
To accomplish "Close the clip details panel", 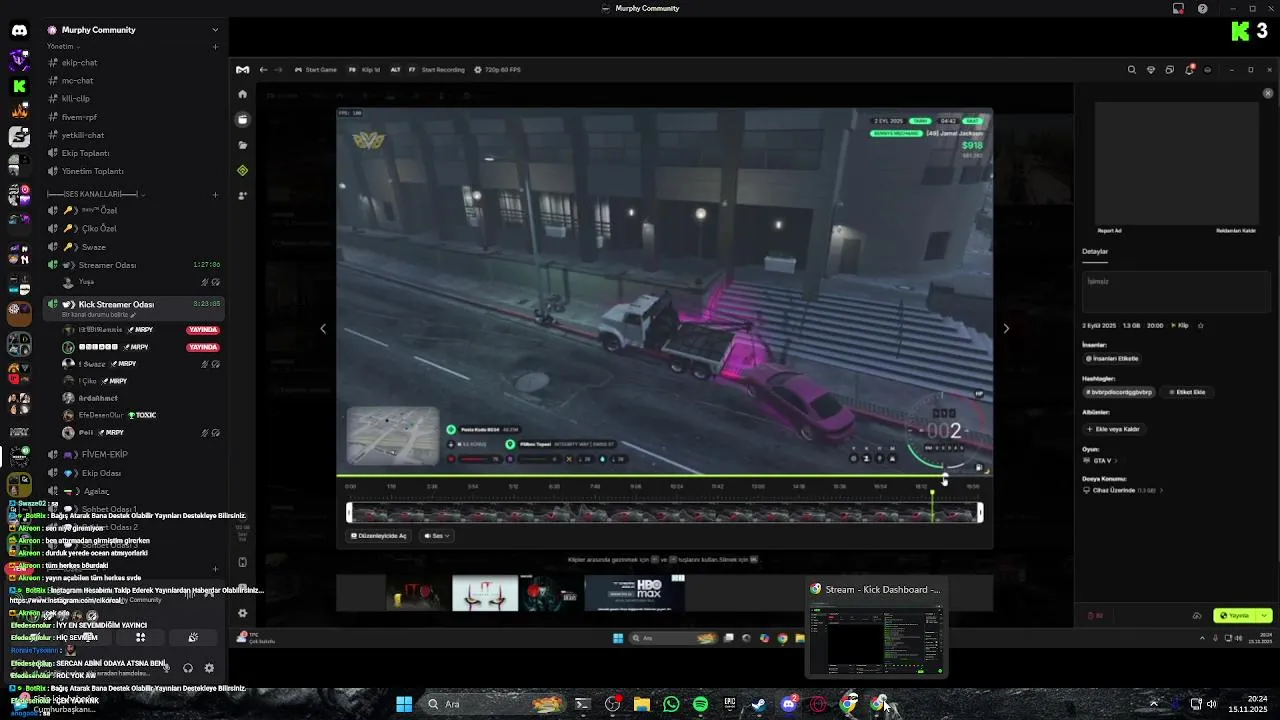I will [x=1268, y=93].
